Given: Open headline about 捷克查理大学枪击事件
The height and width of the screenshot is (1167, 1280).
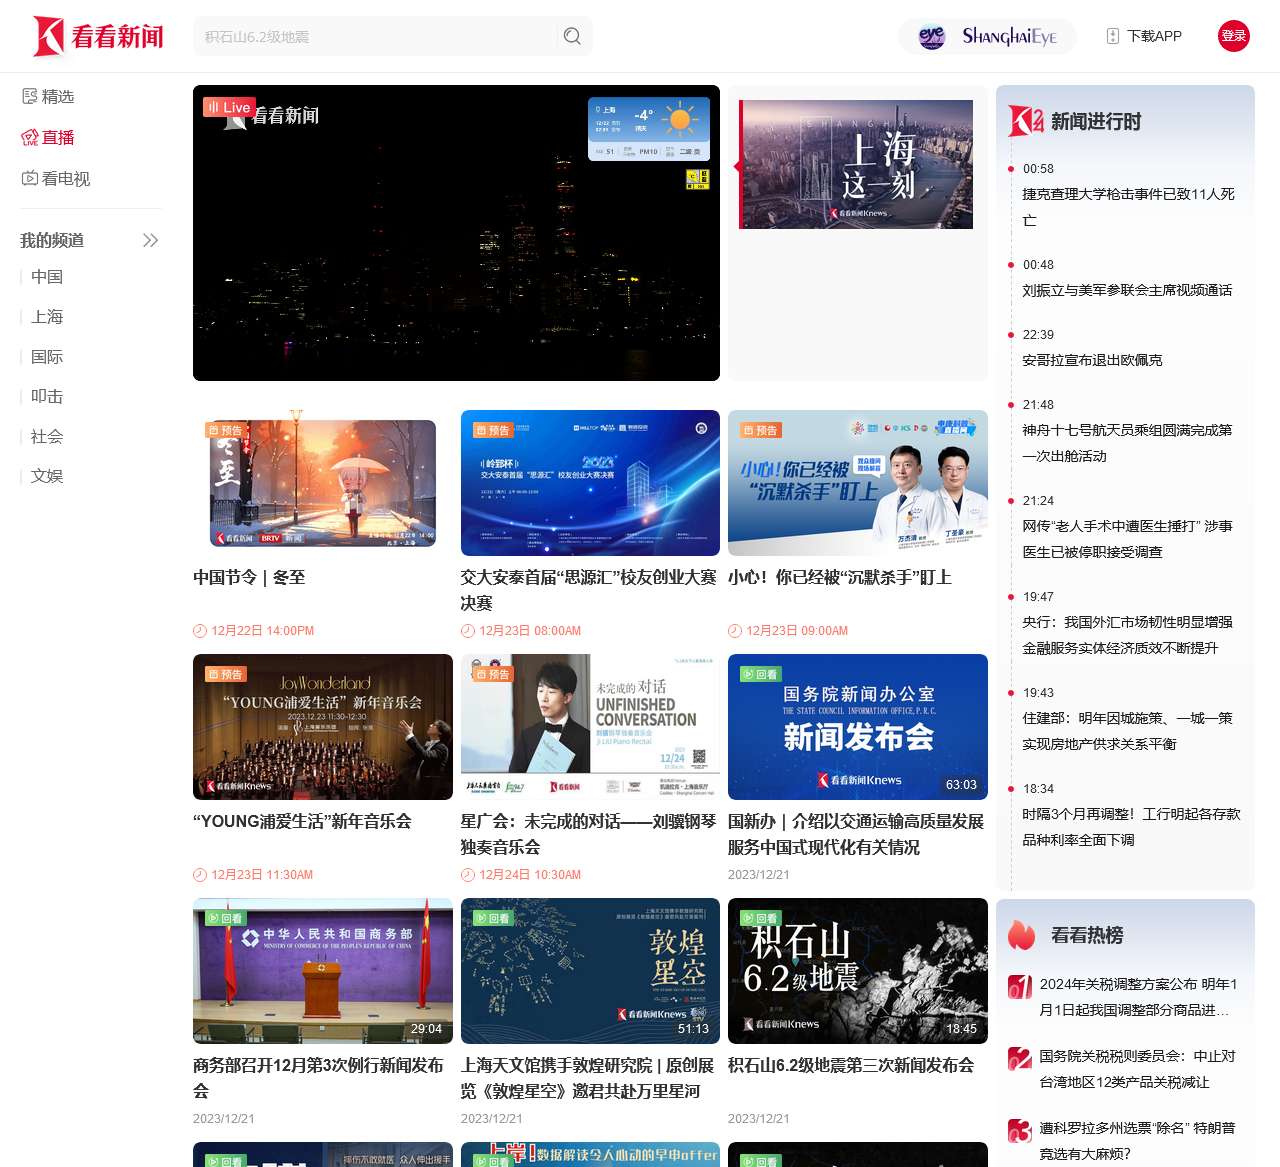Looking at the screenshot, I should (1128, 207).
